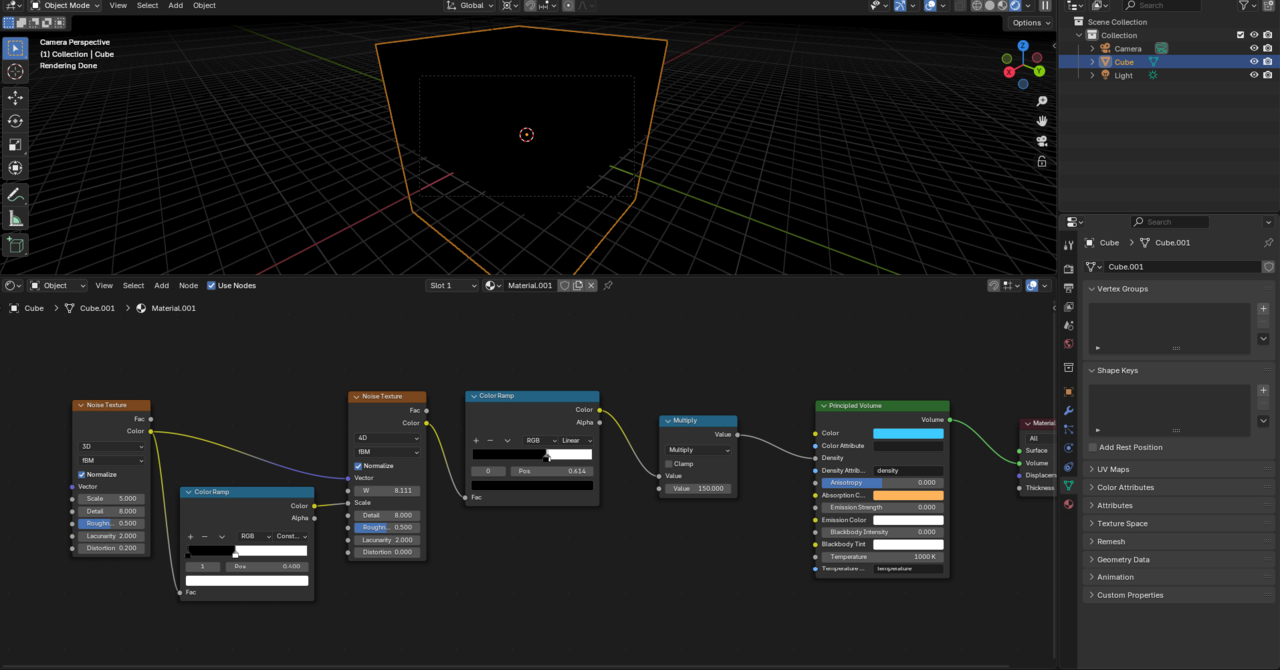Click the fake user shield for Material.001

tap(564, 285)
